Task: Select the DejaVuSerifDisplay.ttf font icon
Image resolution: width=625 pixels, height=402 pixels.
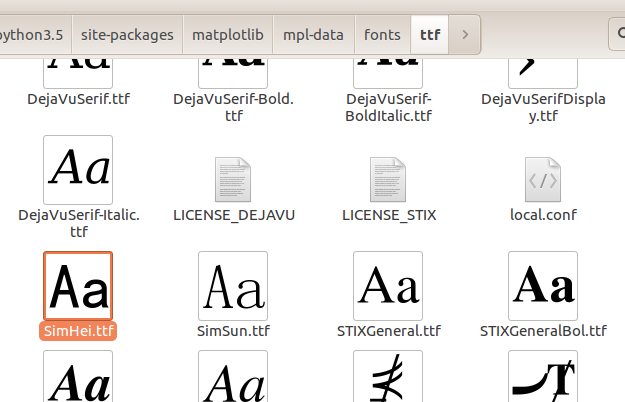Action: (543, 73)
